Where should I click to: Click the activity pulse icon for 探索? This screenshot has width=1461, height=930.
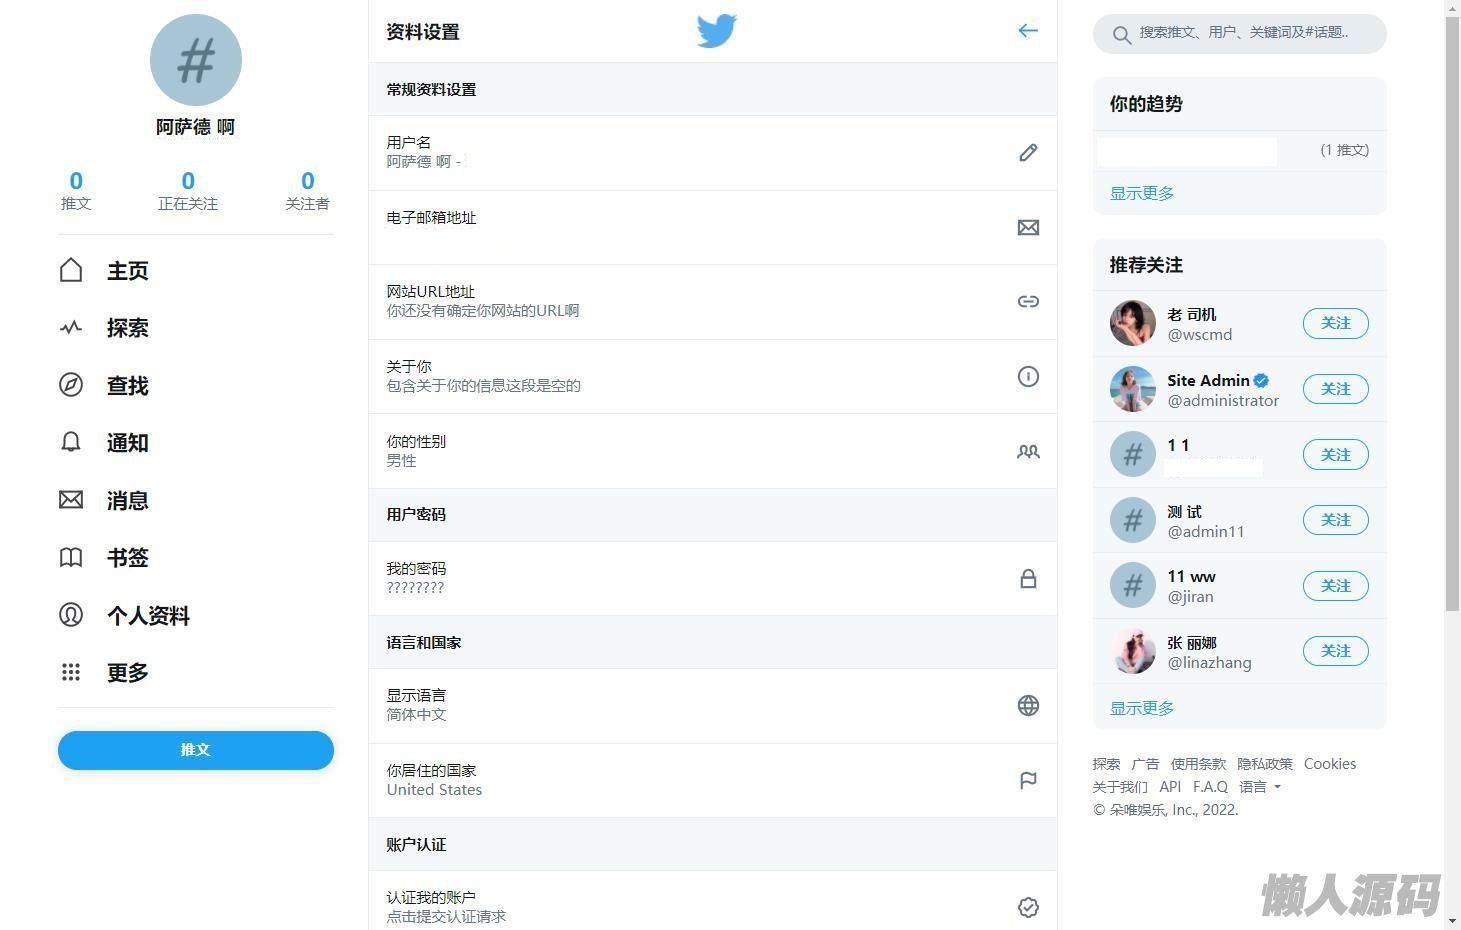[71, 328]
